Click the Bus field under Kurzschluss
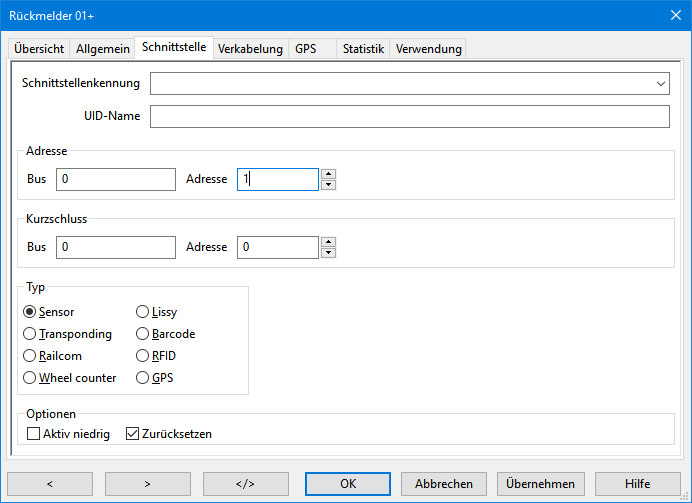Screen dimensions: 692x503 (x=116, y=246)
